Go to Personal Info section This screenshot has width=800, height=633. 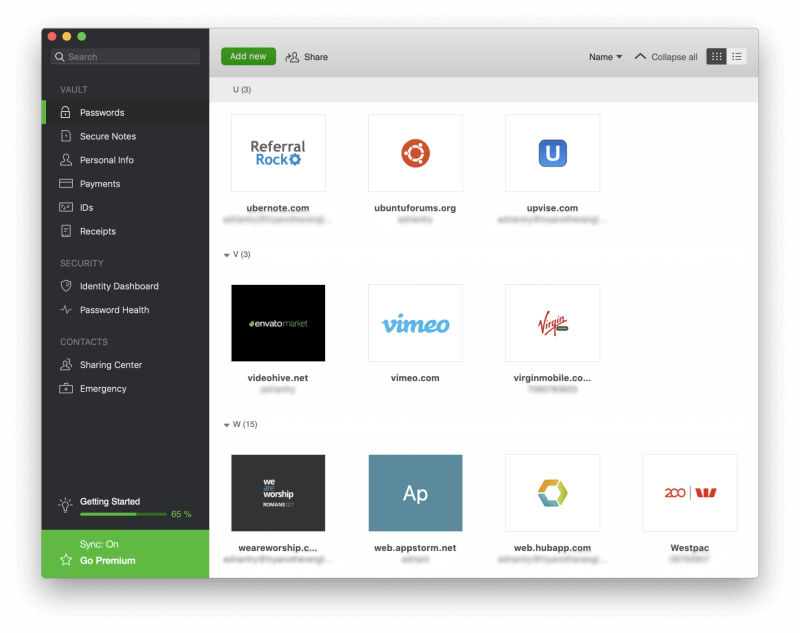(126, 160)
